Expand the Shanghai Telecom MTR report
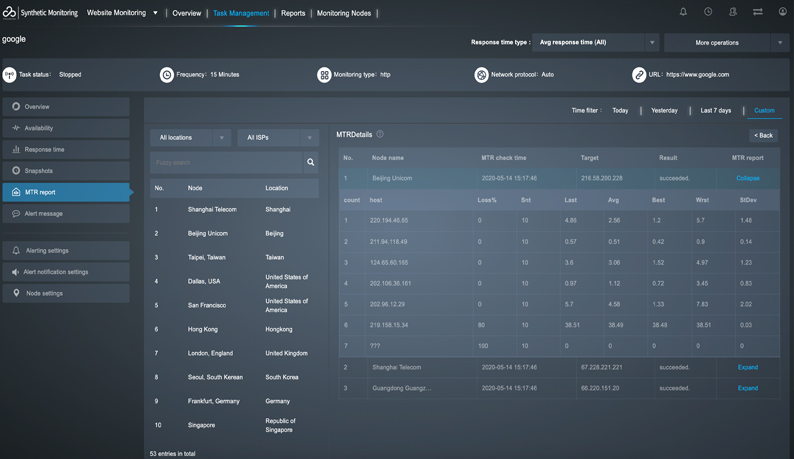Screen dimensions: 794x459 747,367
